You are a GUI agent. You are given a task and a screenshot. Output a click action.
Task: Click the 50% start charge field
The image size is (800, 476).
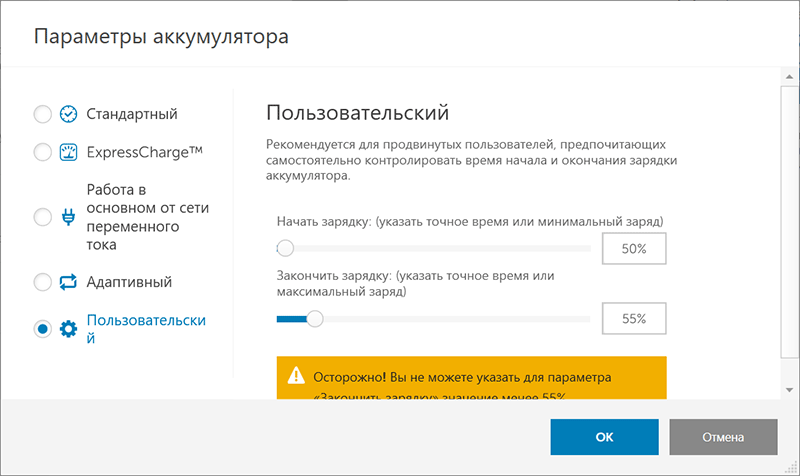(634, 249)
